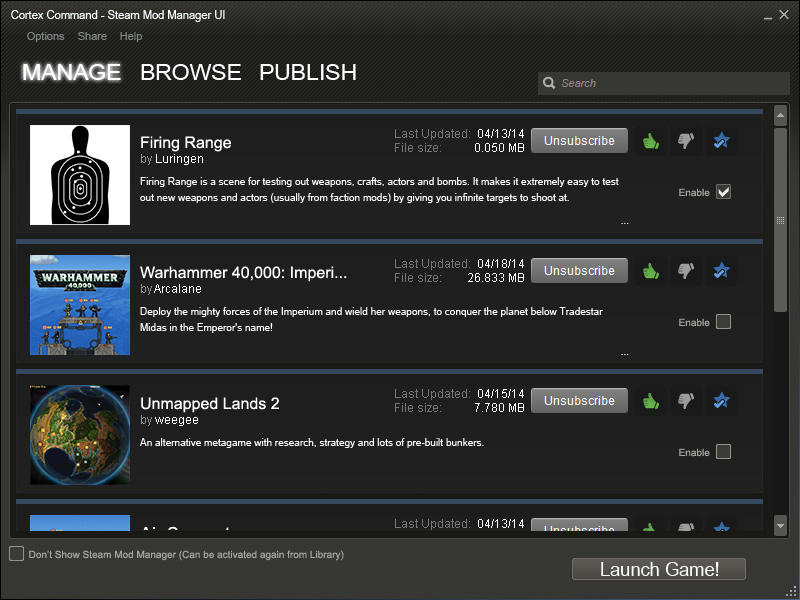Click the scrollbar up arrow

(x=780, y=116)
